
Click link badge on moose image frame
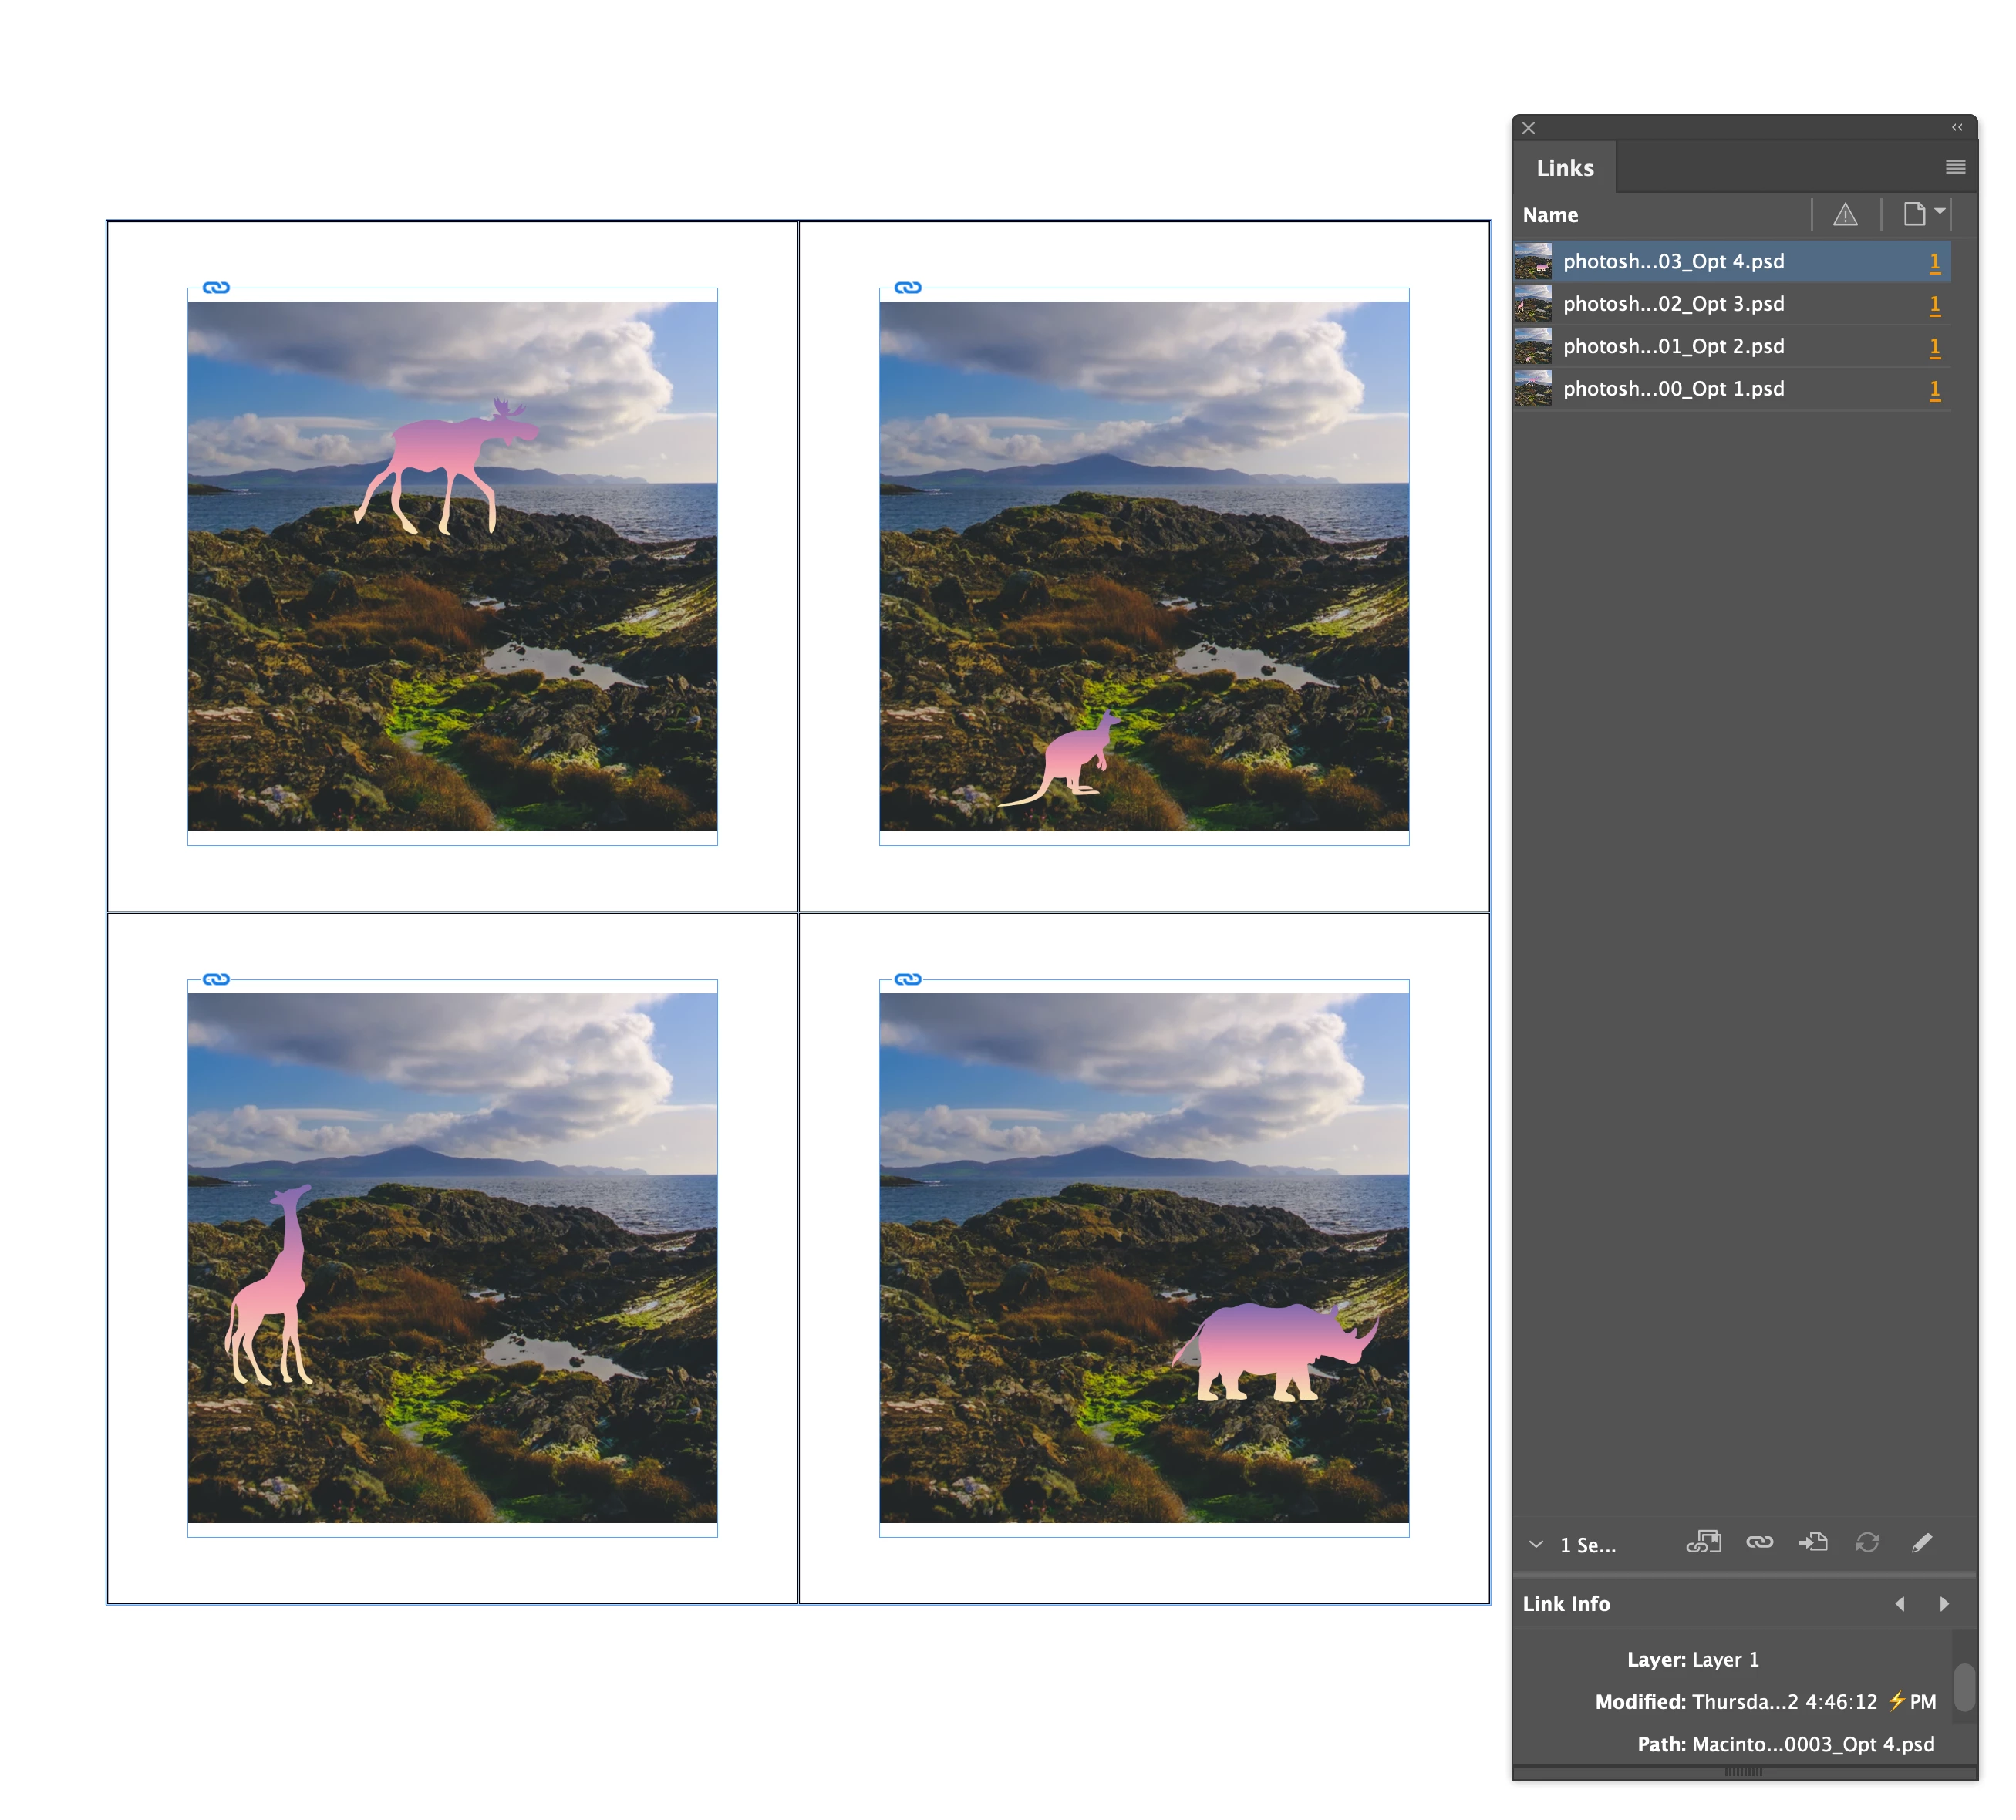click(x=216, y=288)
